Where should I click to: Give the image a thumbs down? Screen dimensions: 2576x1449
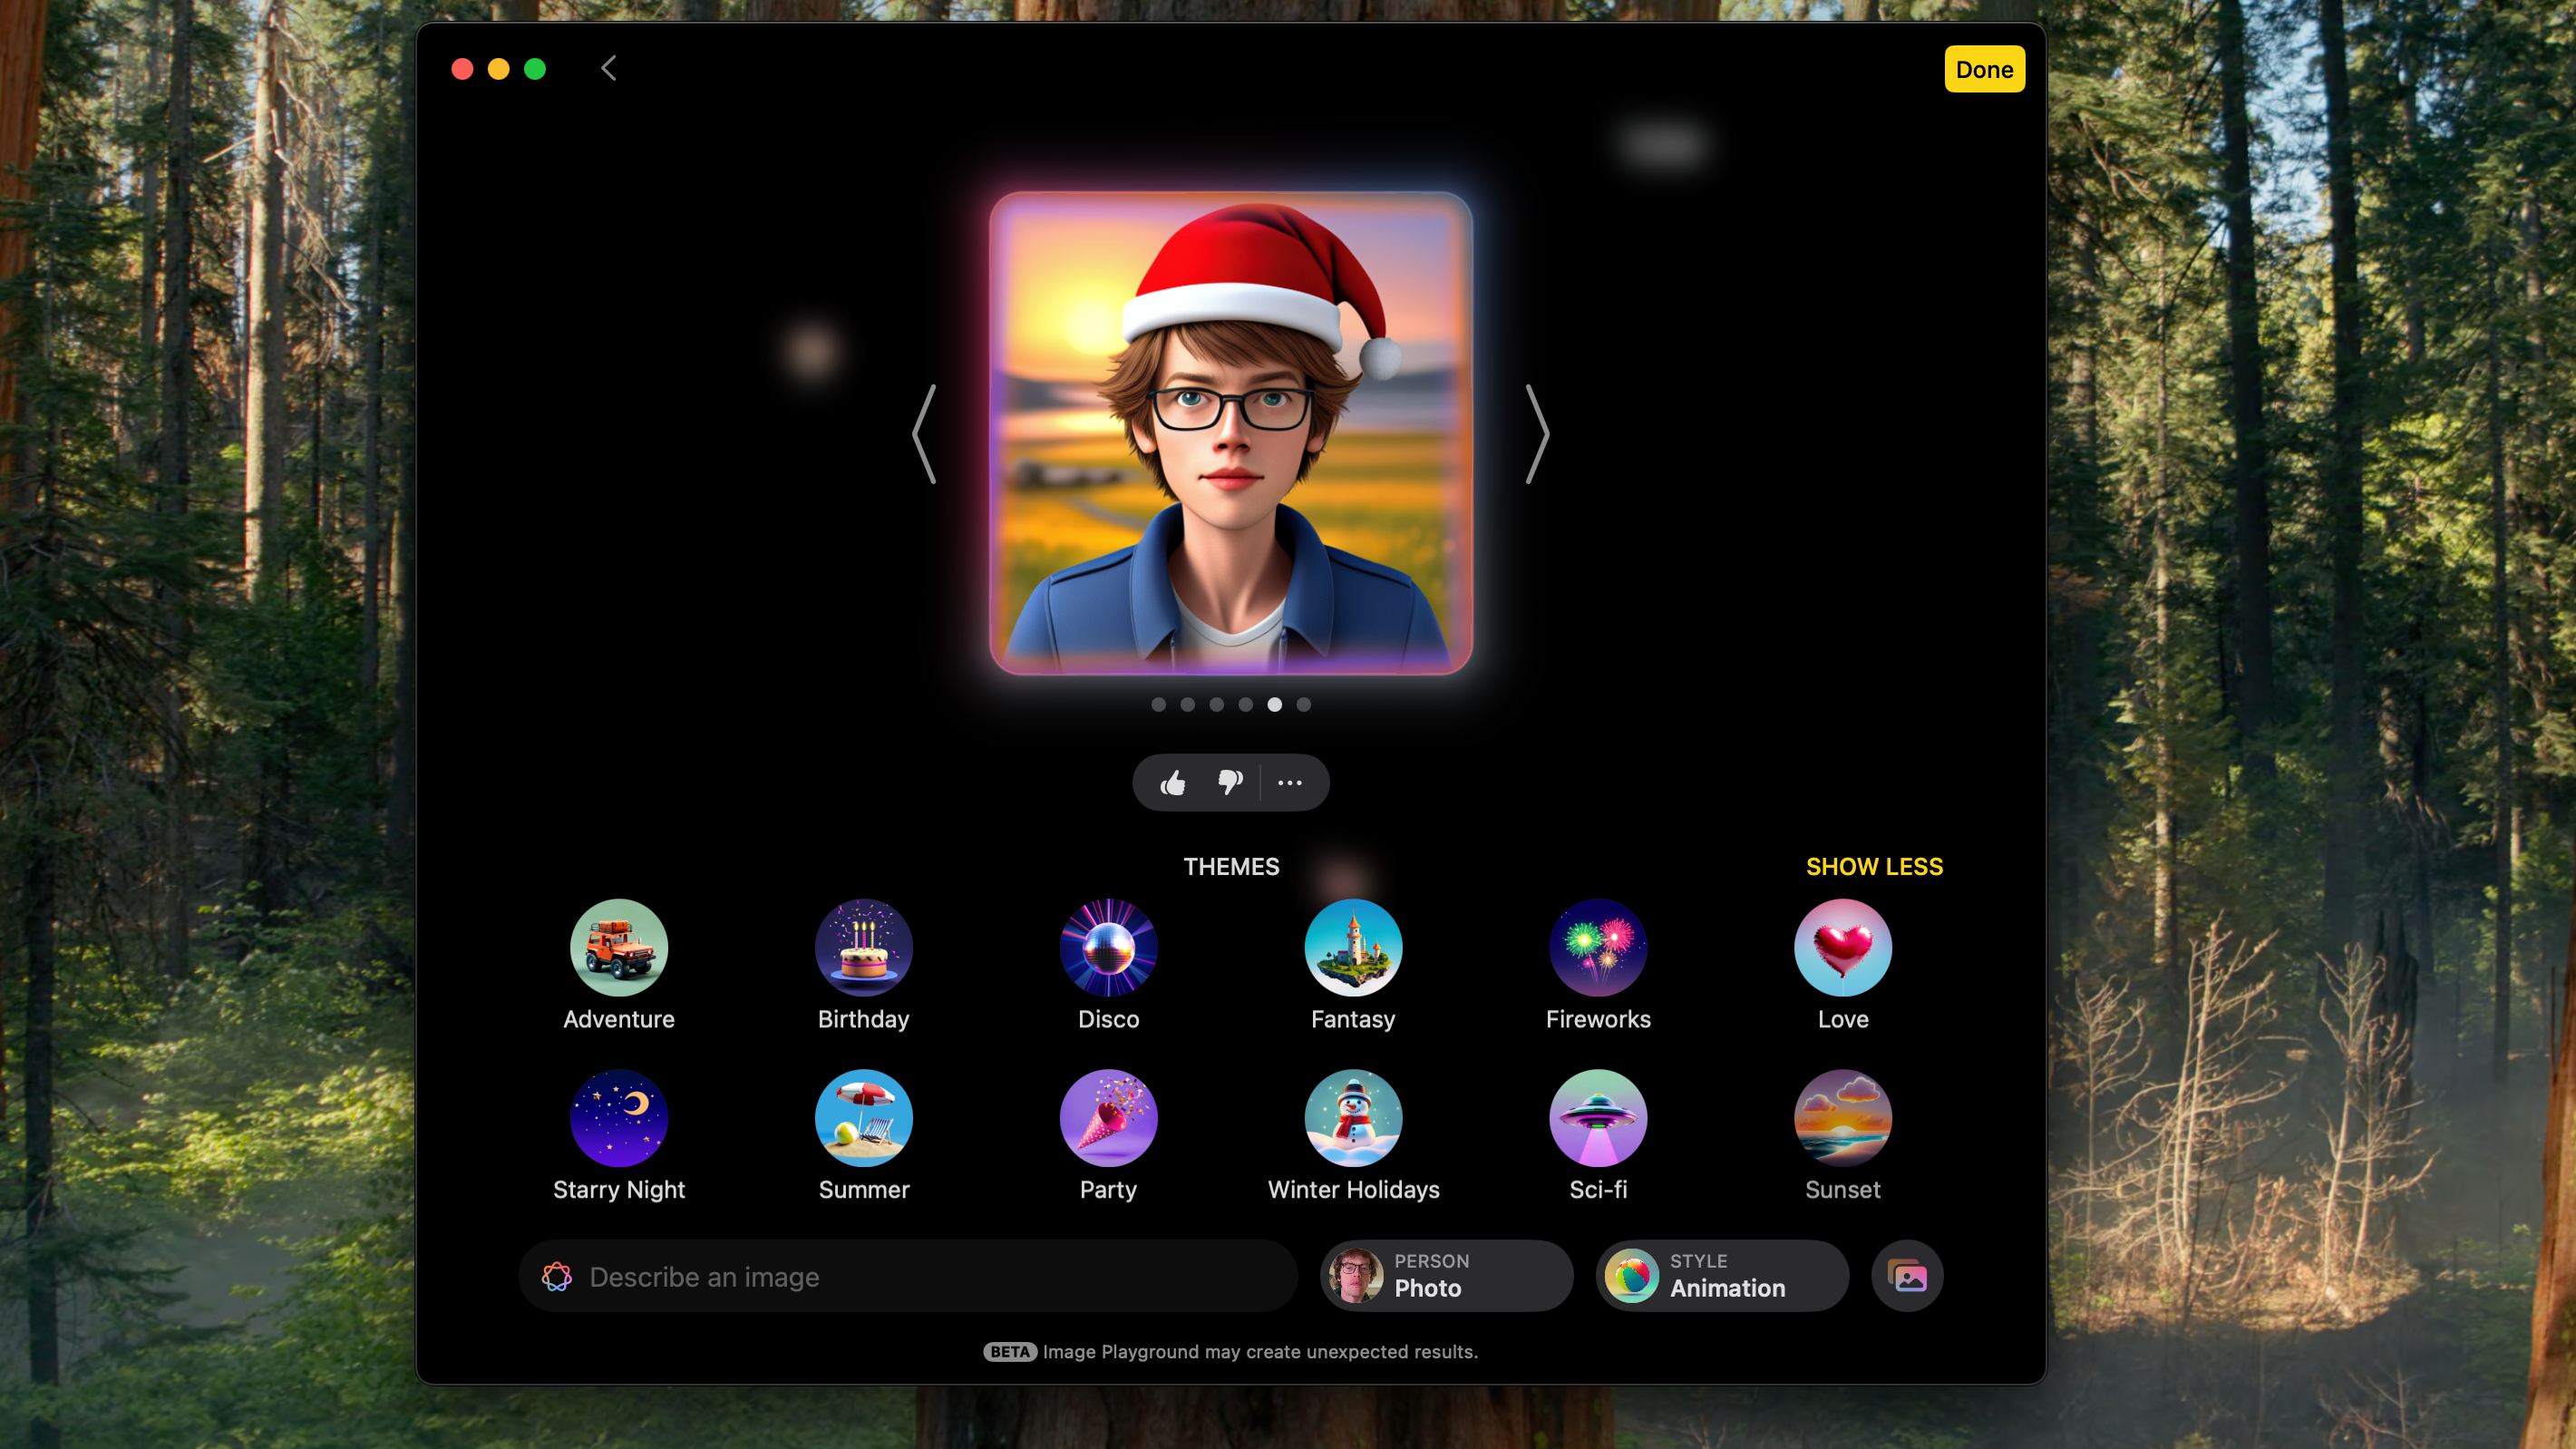click(1230, 783)
